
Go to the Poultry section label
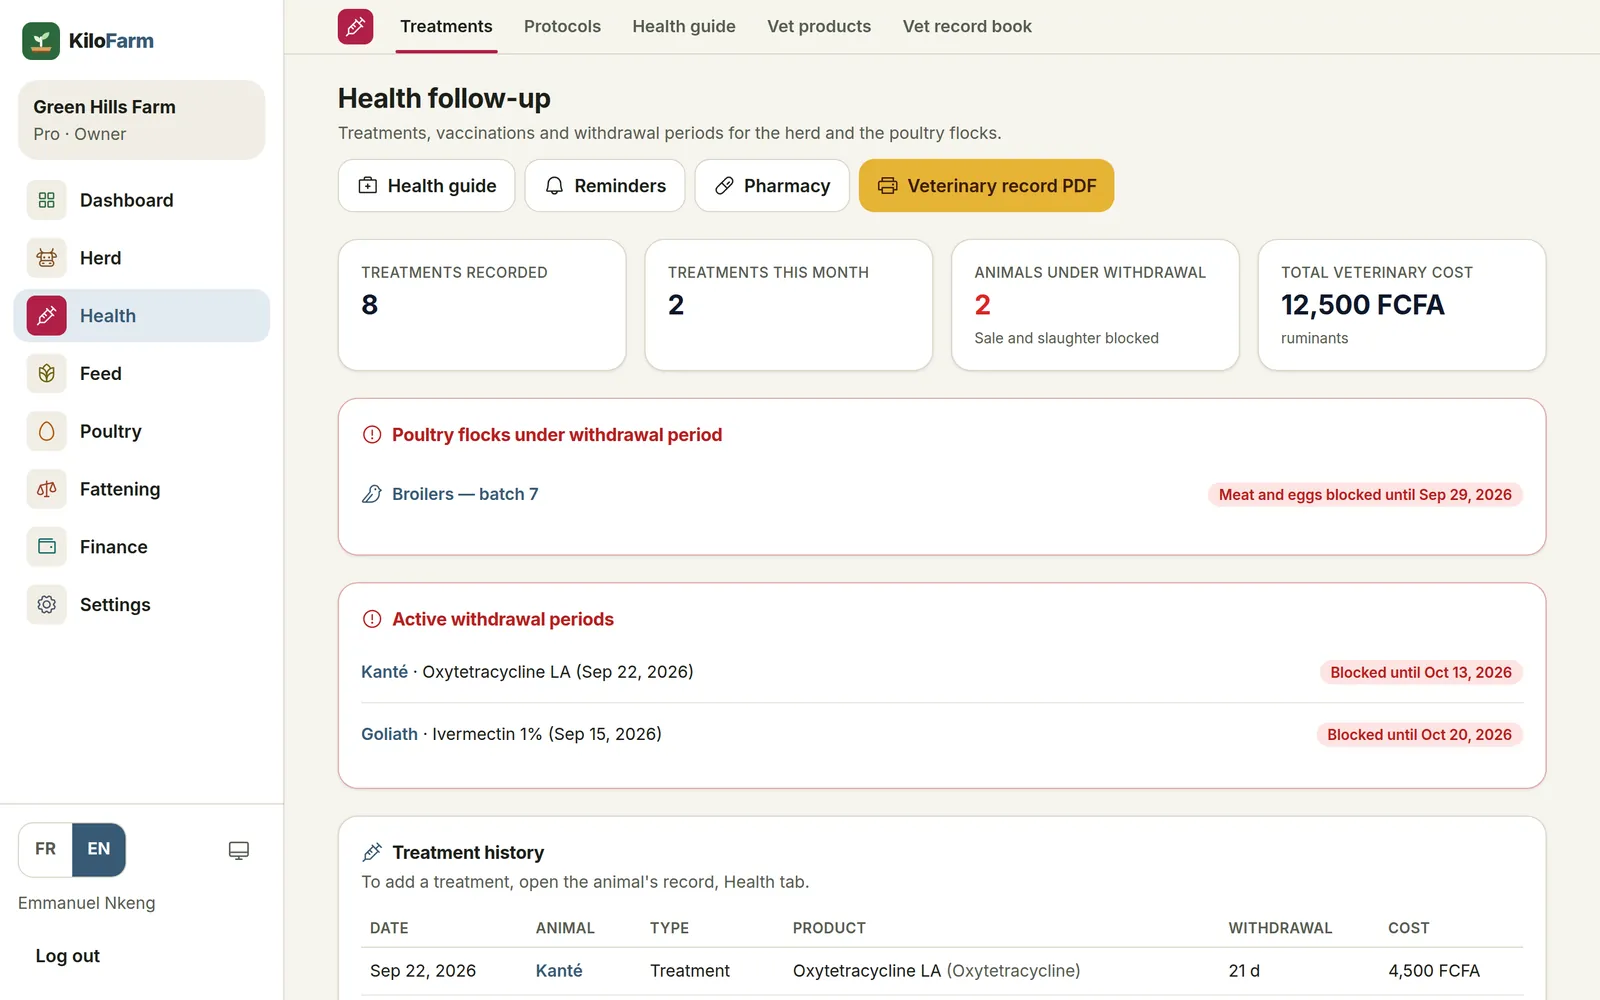point(111,431)
